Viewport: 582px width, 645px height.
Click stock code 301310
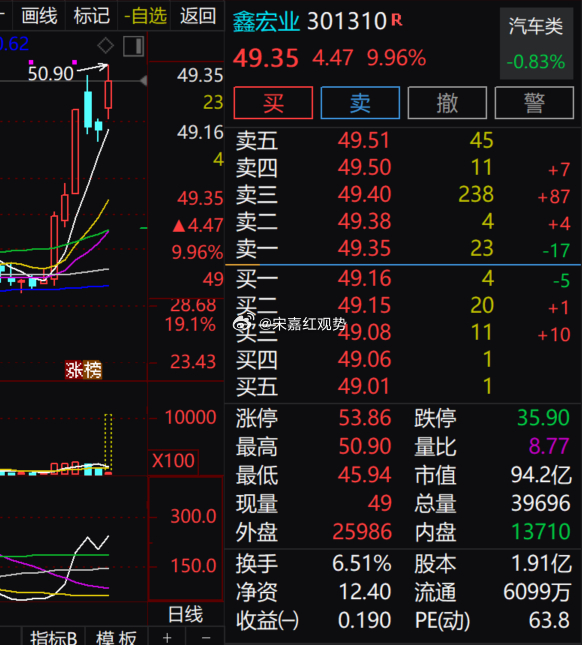point(347,21)
